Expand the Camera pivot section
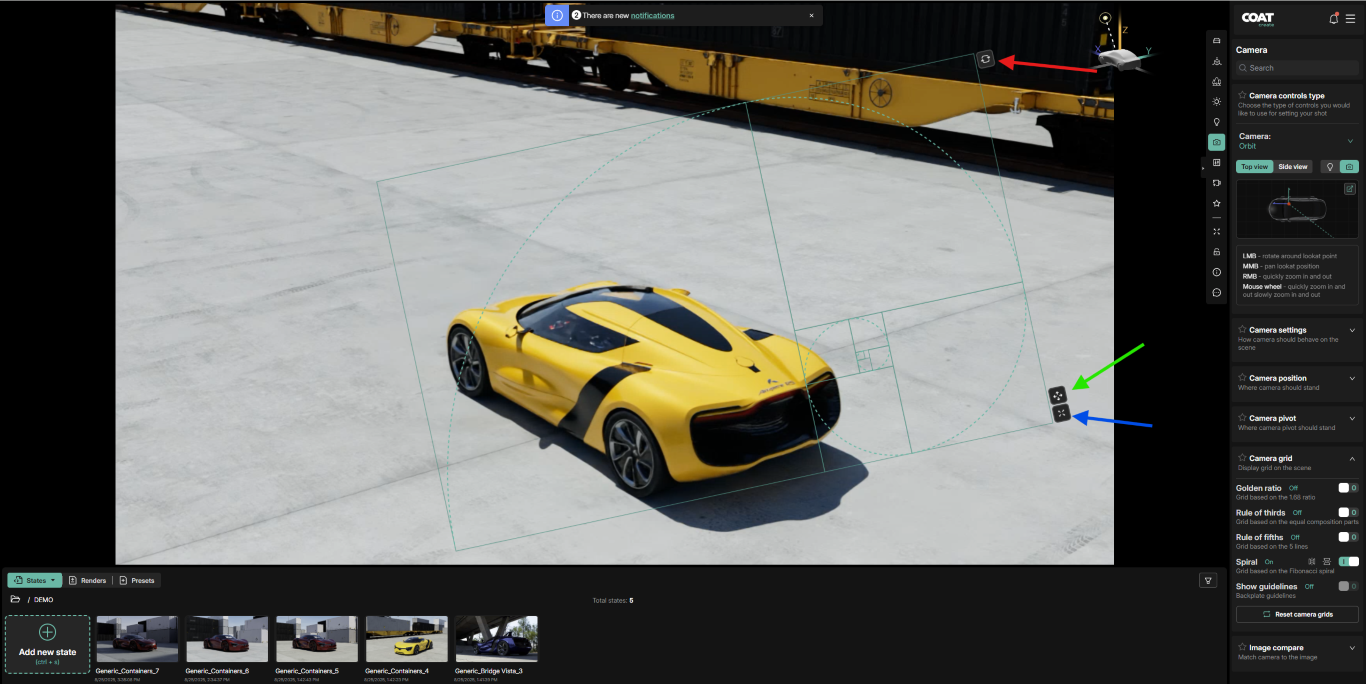 [1352, 419]
